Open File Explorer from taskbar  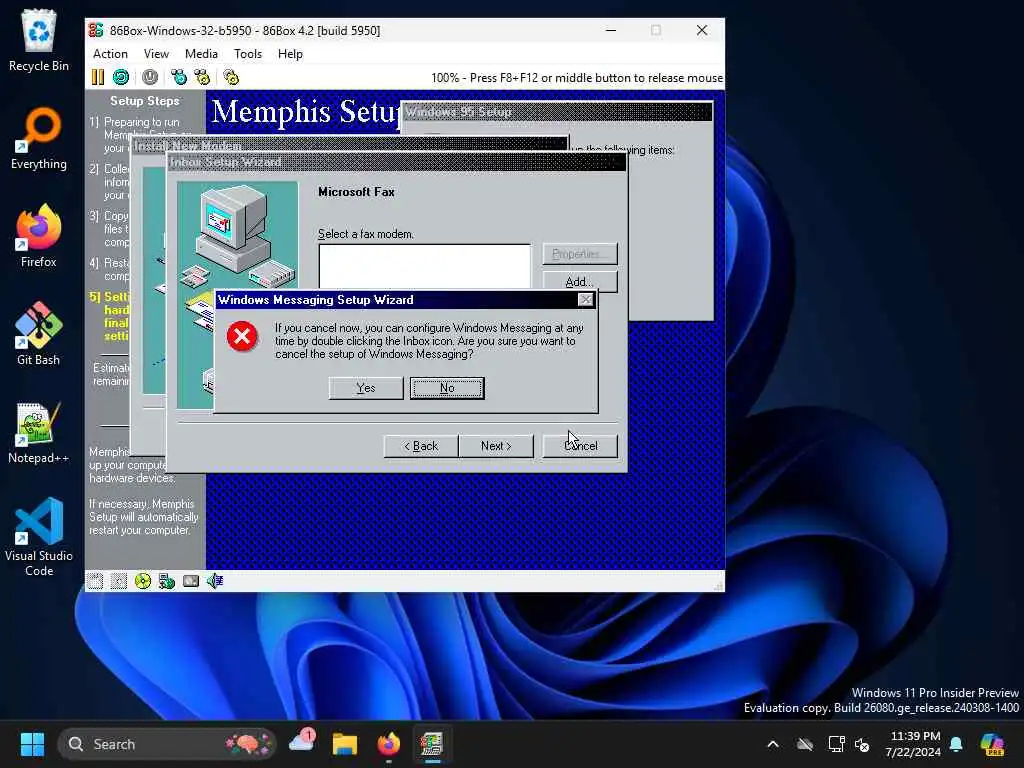click(345, 744)
